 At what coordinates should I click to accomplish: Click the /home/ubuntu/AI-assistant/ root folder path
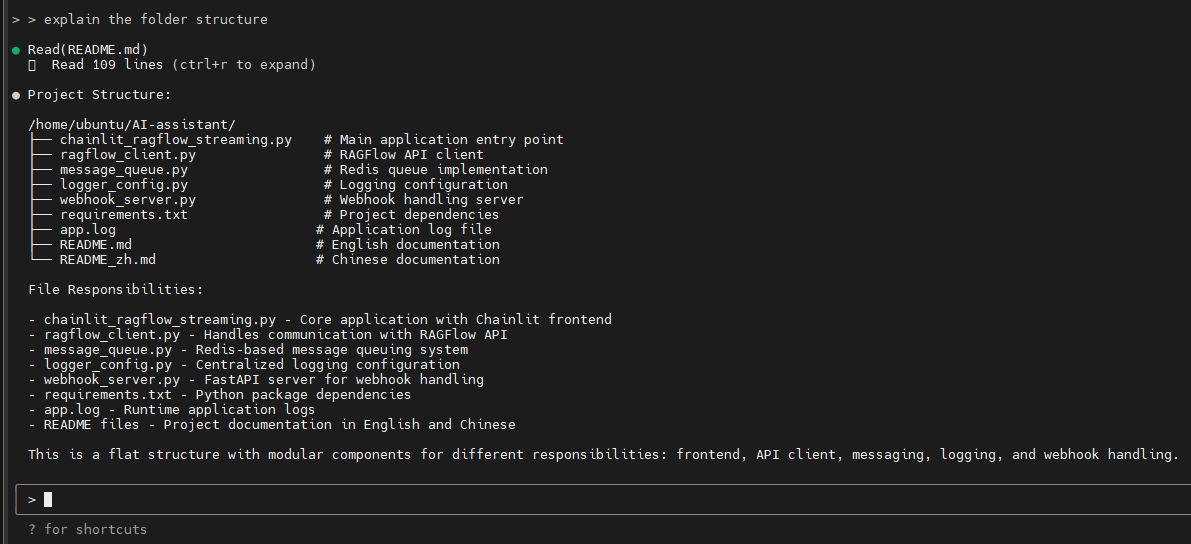[x=131, y=125]
